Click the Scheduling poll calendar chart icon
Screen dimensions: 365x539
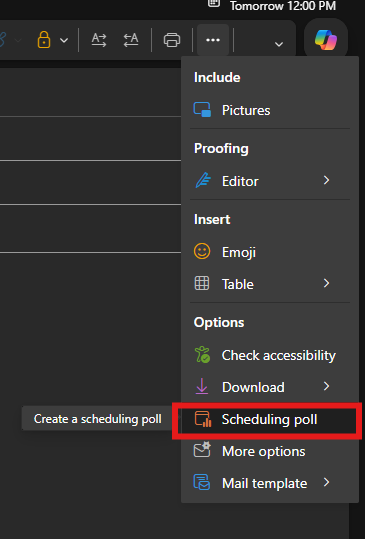203,419
